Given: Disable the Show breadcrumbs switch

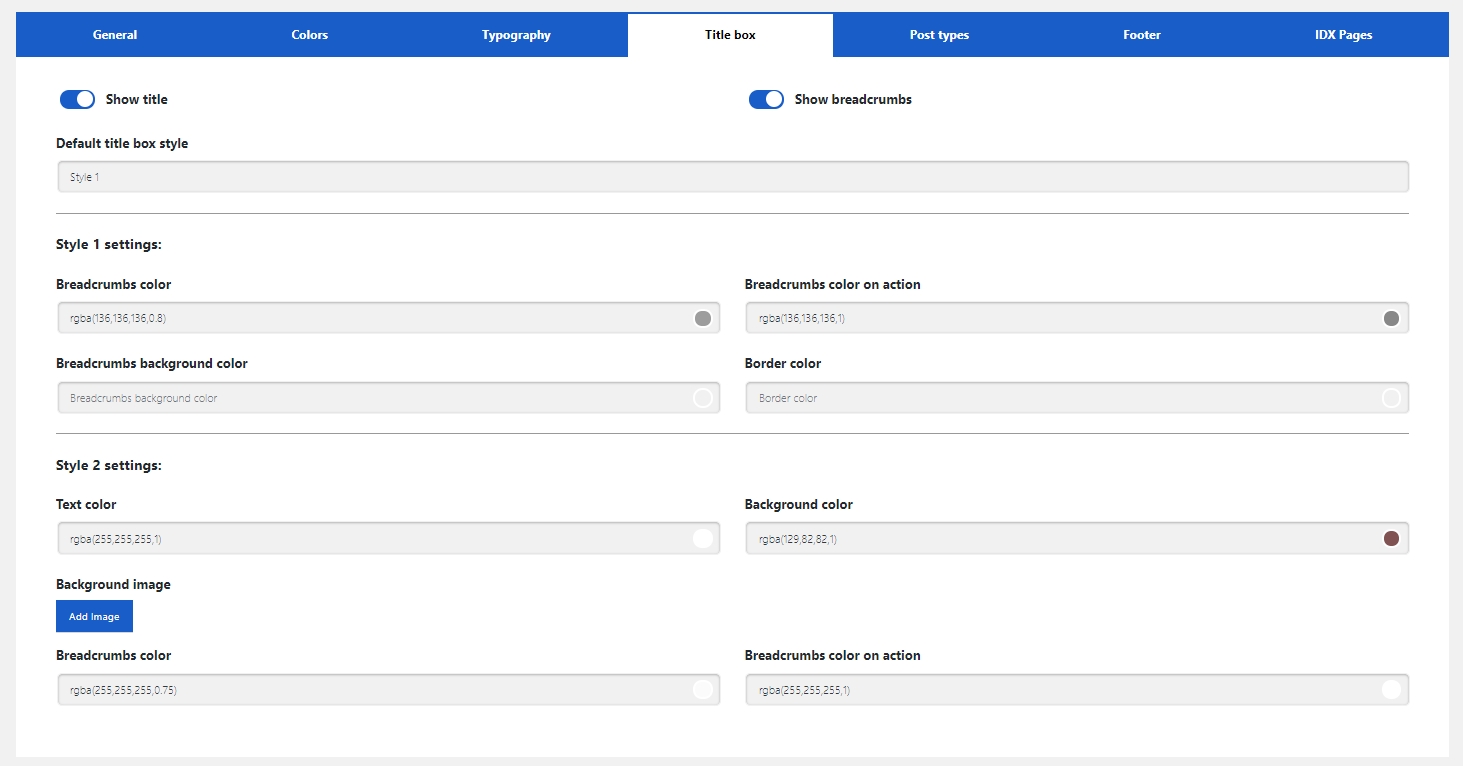Looking at the screenshot, I should 766,99.
